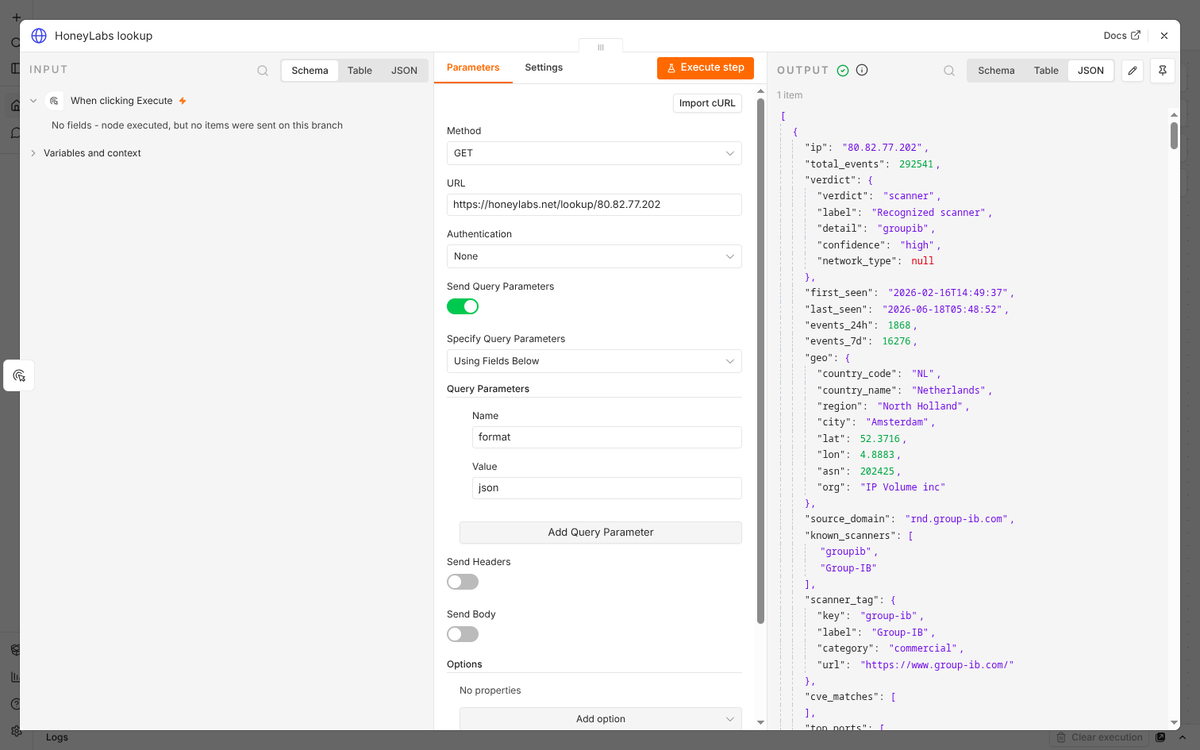Open Specify Query Parameters dropdown
Screen dimensions: 1200x750
click(x=594, y=361)
